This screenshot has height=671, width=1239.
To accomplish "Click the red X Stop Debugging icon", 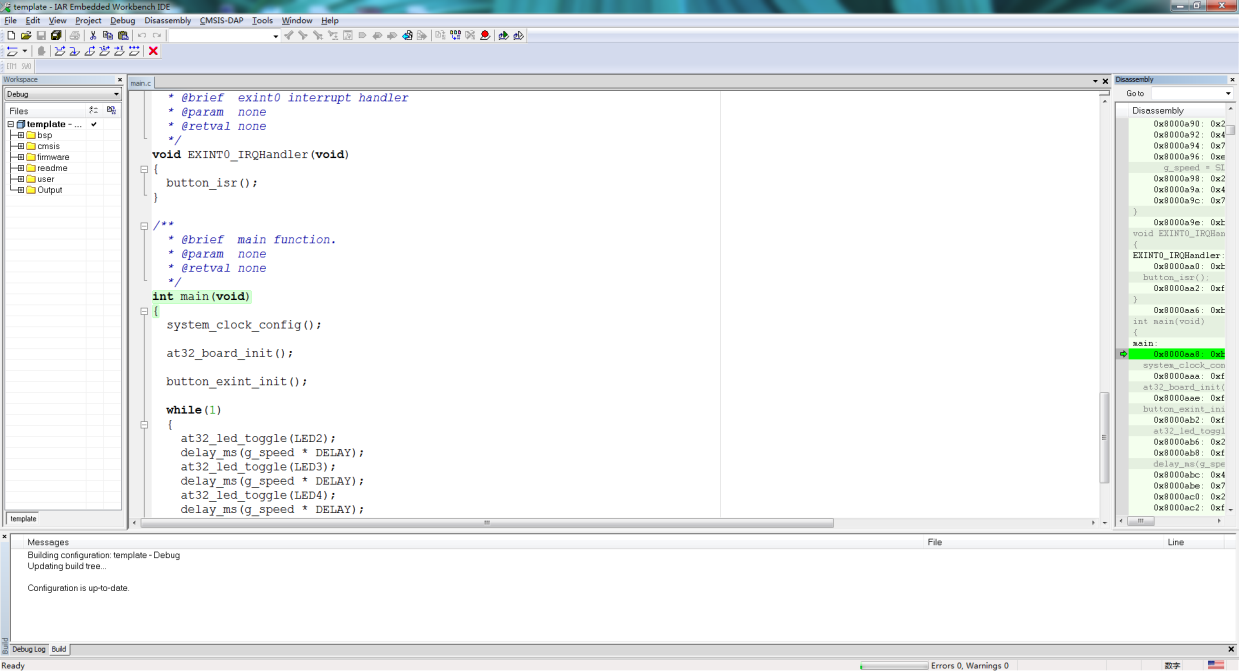I will pyautogui.click(x=153, y=51).
